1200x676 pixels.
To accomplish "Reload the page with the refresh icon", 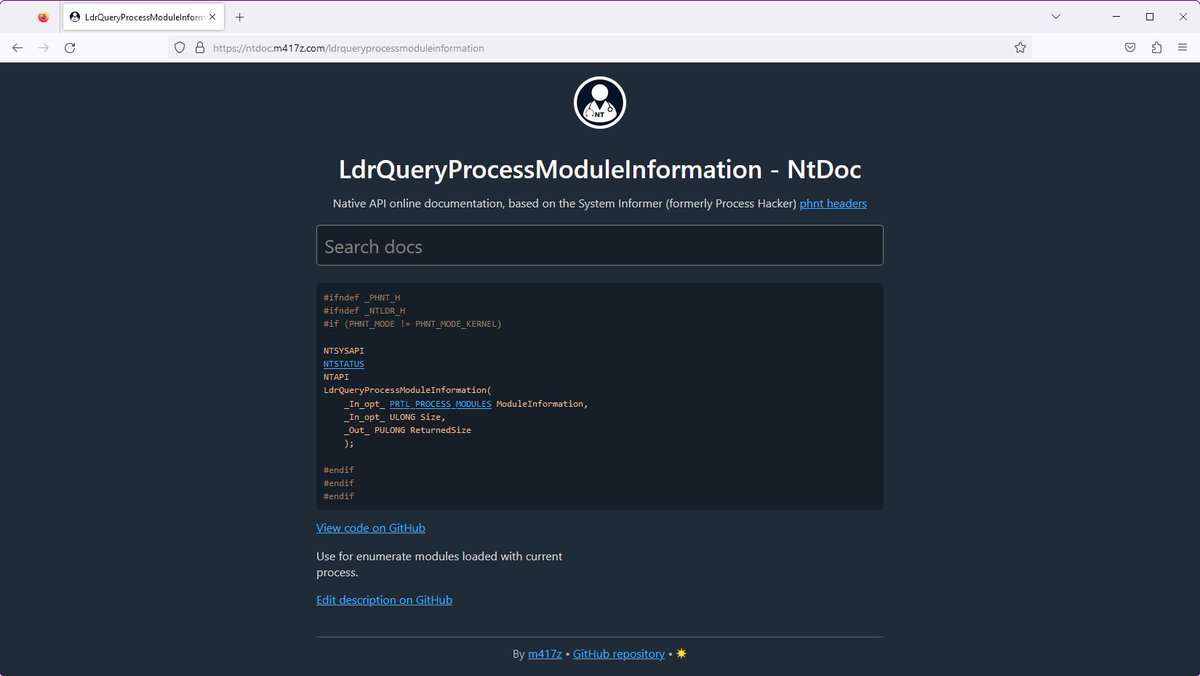I will pyautogui.click(x=70, y=47).
